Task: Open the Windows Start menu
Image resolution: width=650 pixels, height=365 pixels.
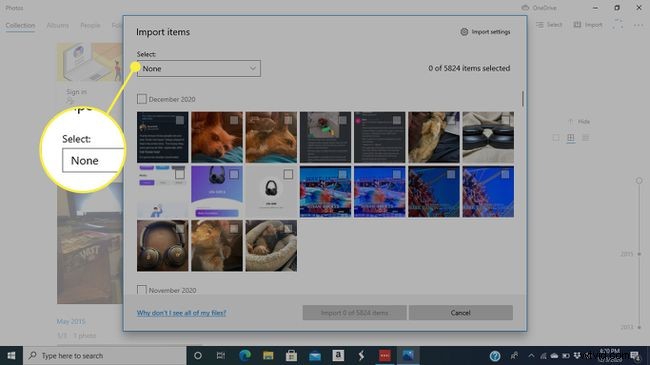Action: coord(11,355)
